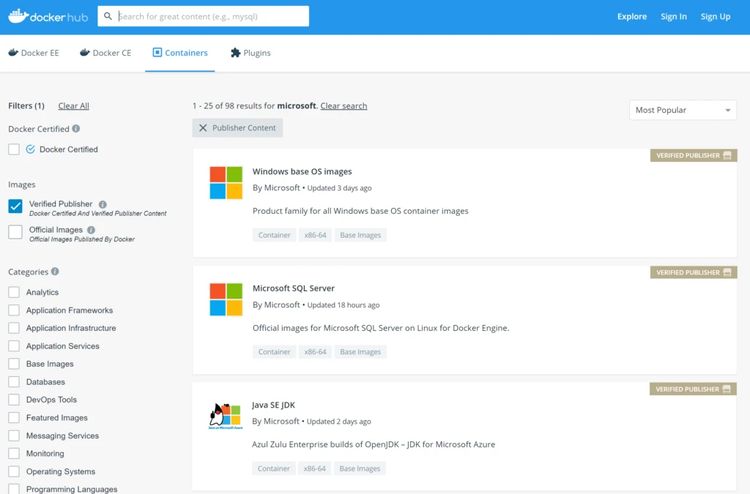Image resolution: width=750 pixels, height=494 pixels.
Task: Click the Categories info icon
Action: pyautogui.click(x=55, y=271)
